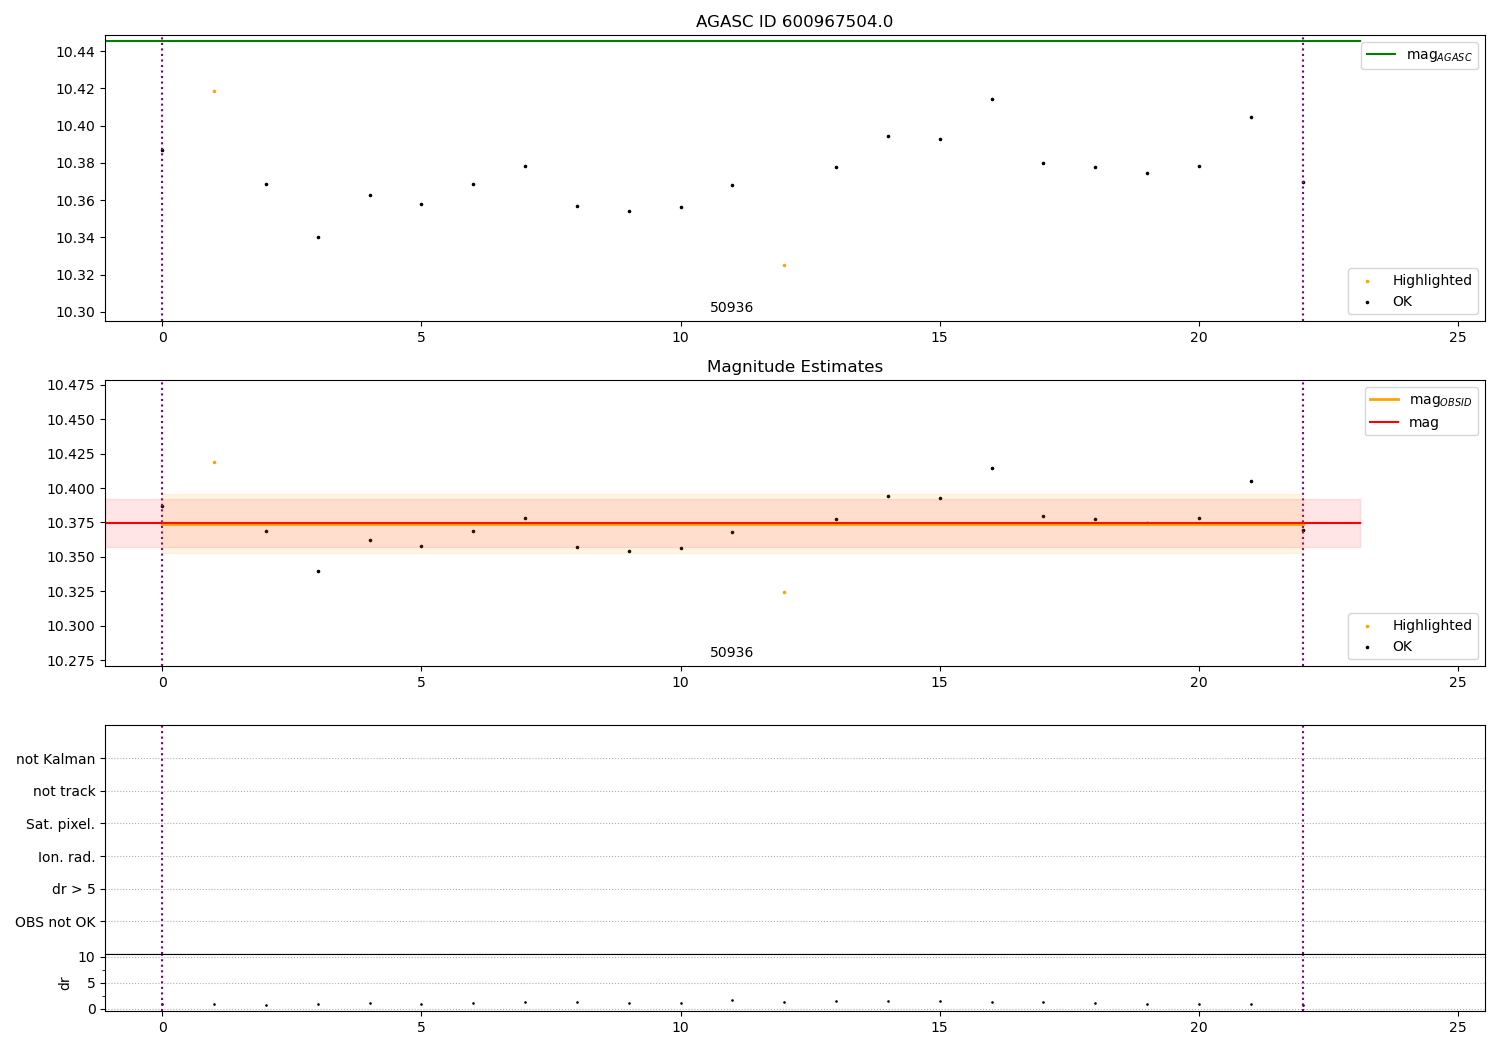Click the 'dr > 5' axis label
The width and height of the screenshot is (1500, 1050).
(x=74, y=889)
